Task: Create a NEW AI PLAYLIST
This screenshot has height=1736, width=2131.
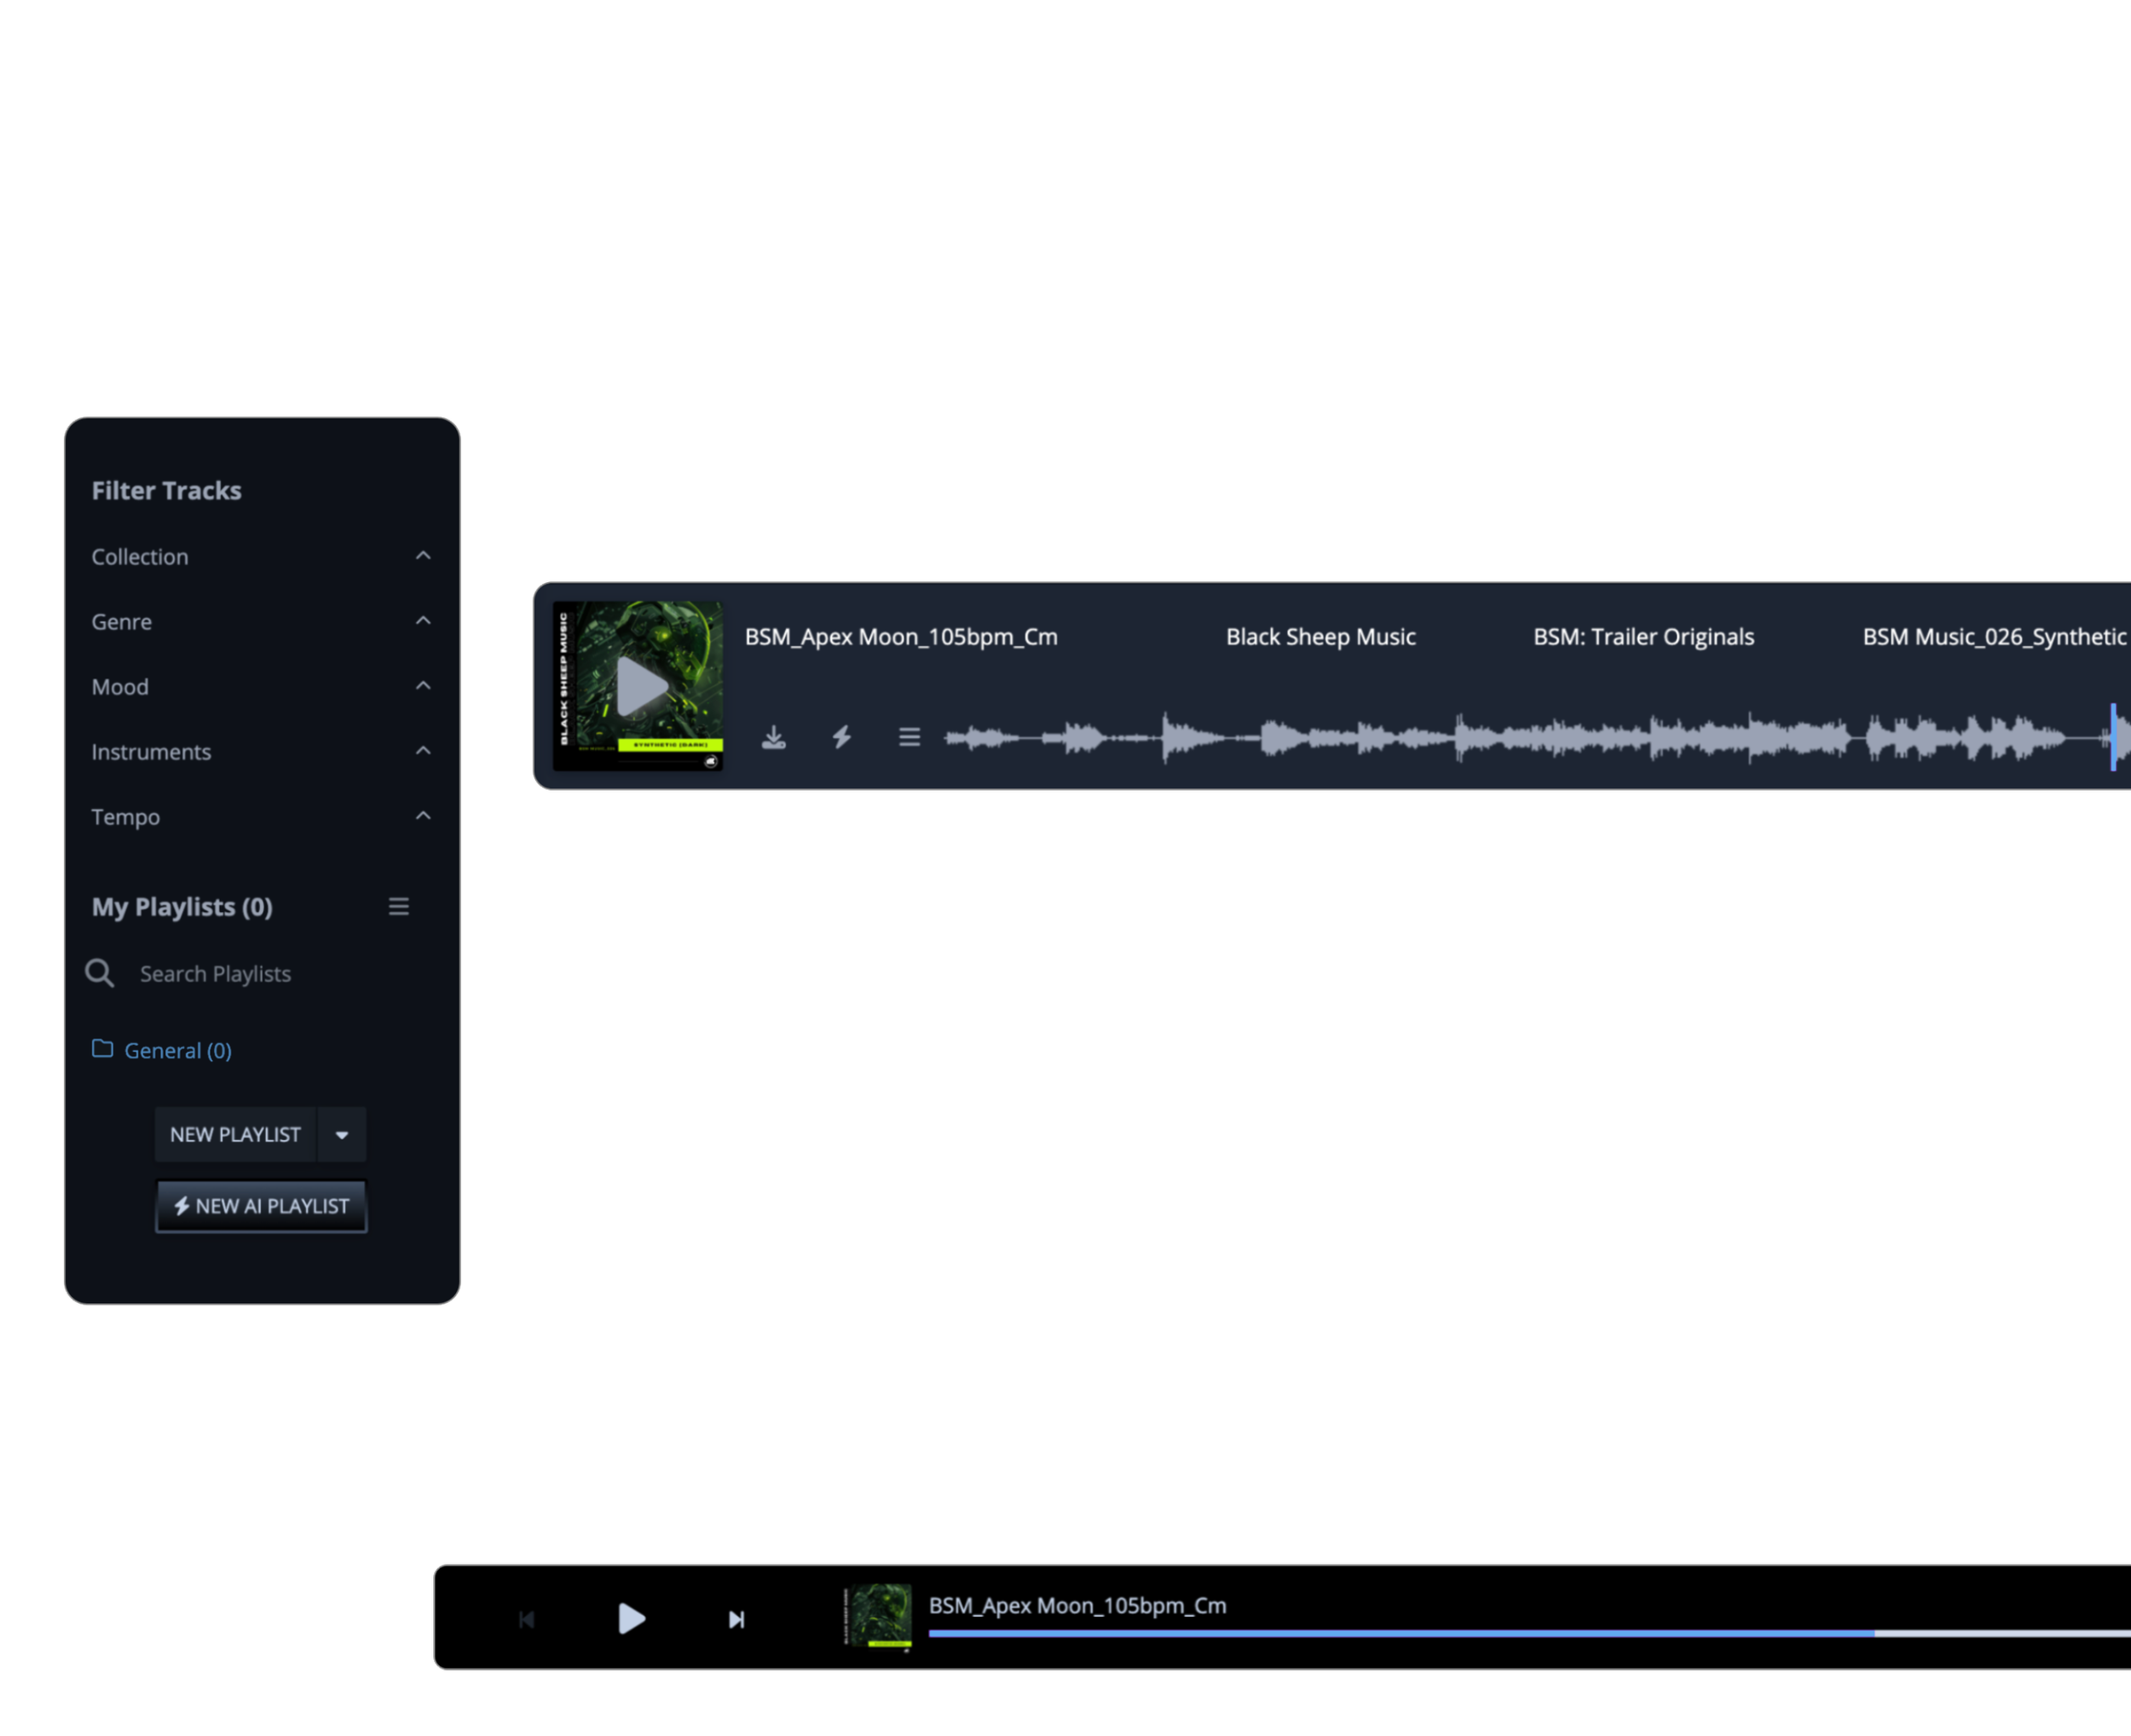Action: coord(261,1206)
